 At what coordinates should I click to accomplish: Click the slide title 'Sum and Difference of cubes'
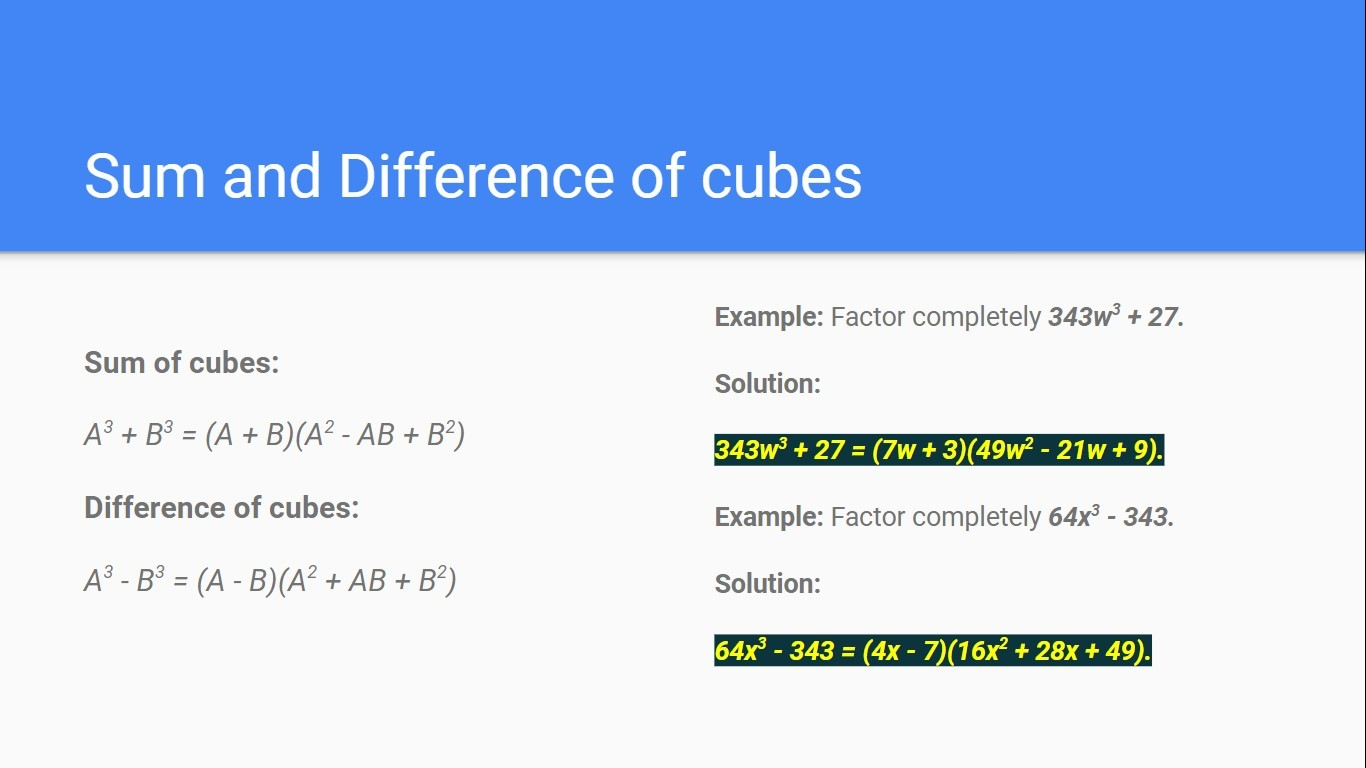473,176
